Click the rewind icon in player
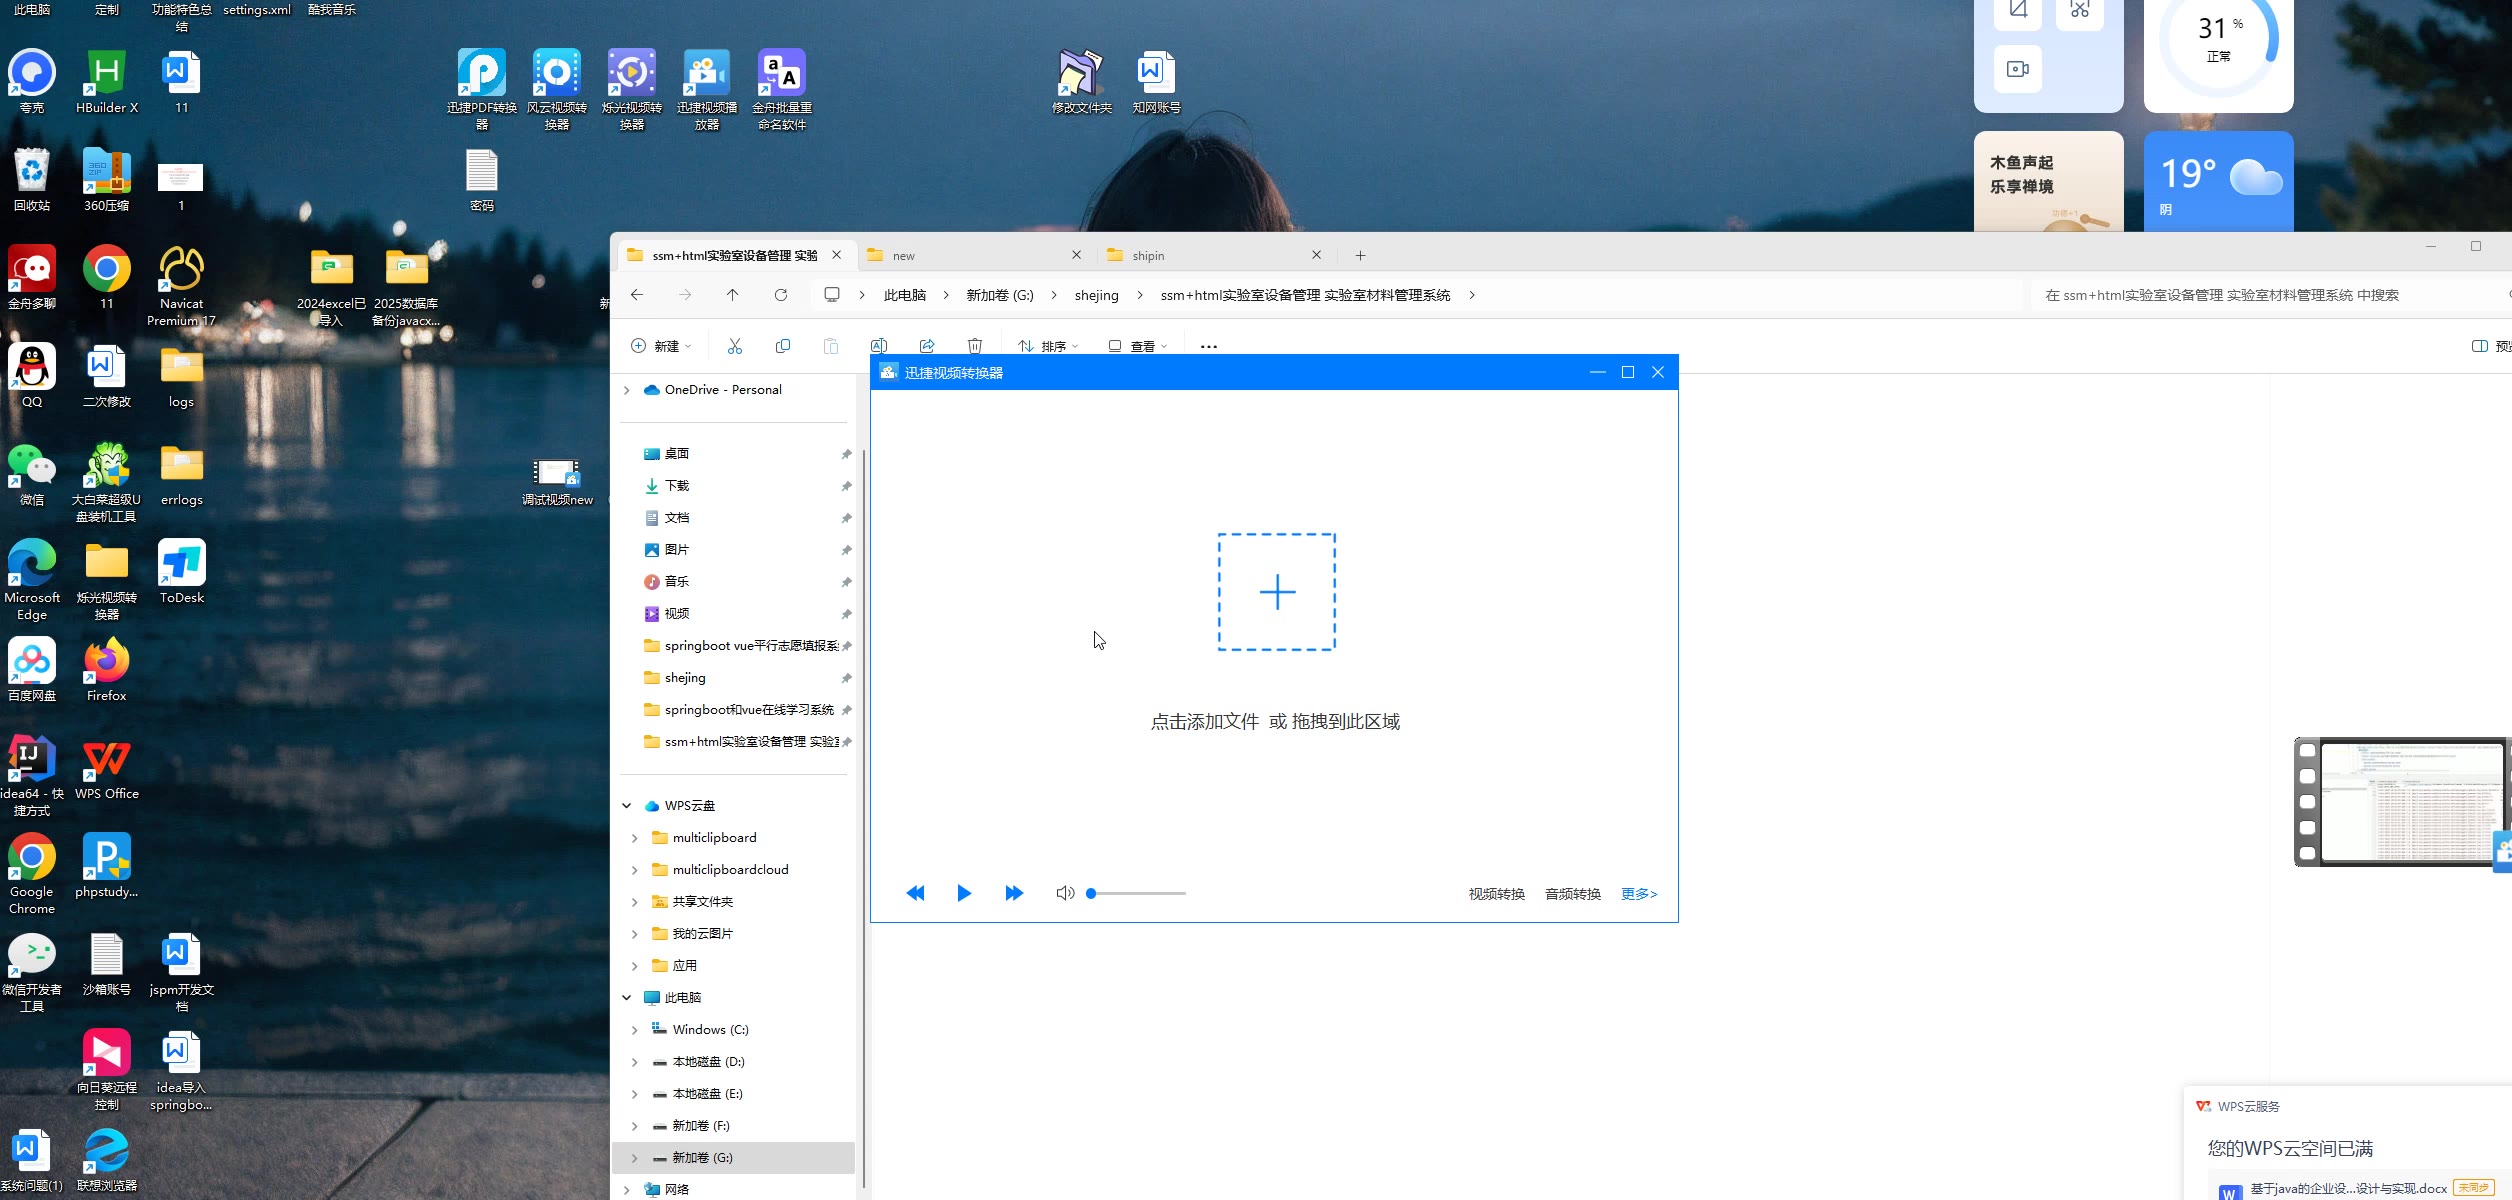 pyautogui.click(x=915, y=893)
